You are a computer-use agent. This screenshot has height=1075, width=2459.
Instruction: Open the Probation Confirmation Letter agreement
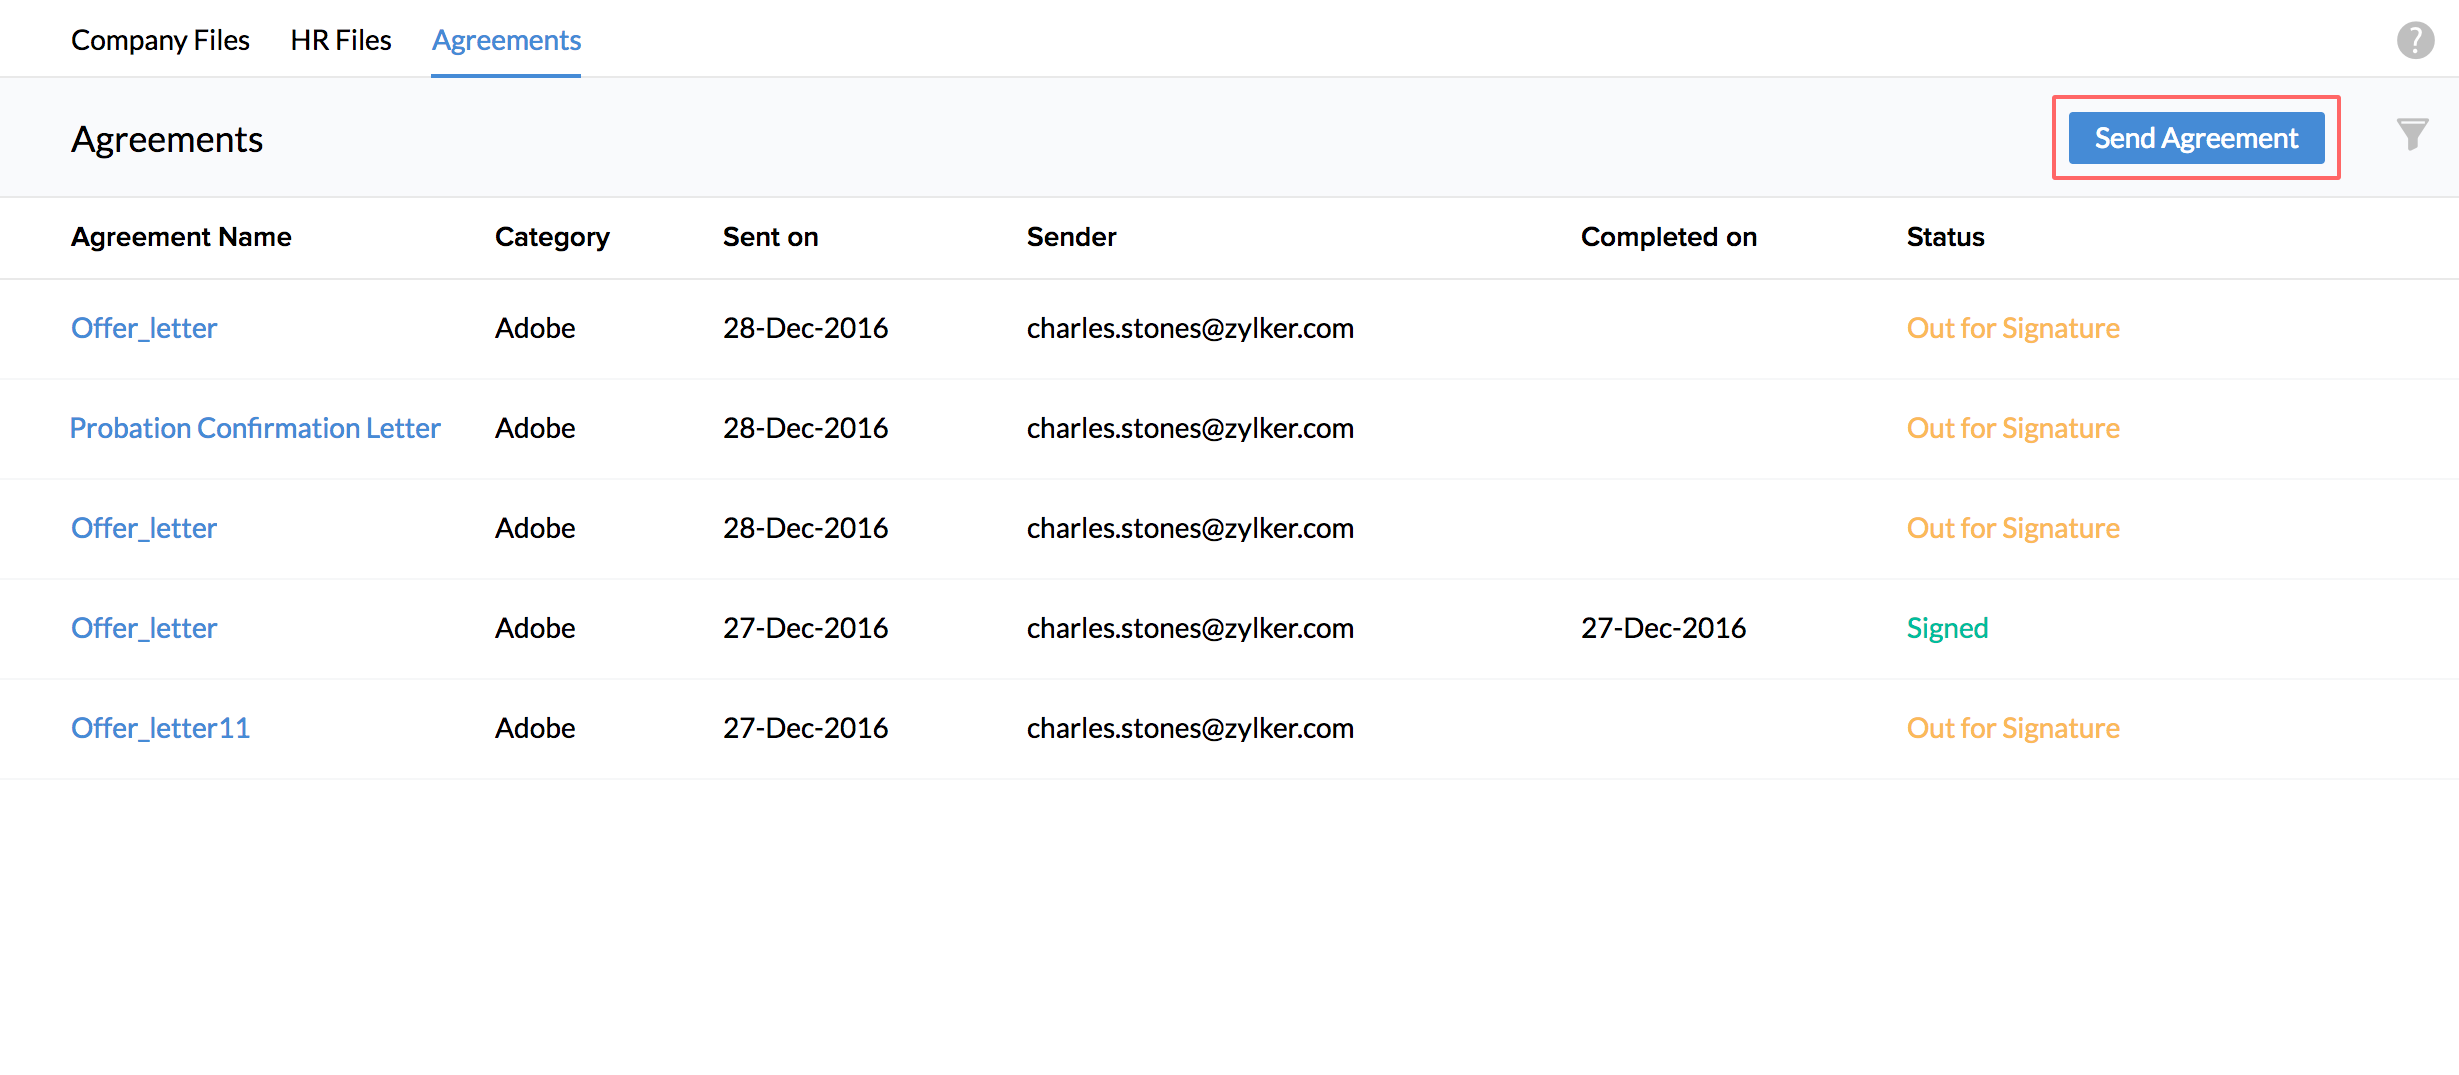point(255,428)
